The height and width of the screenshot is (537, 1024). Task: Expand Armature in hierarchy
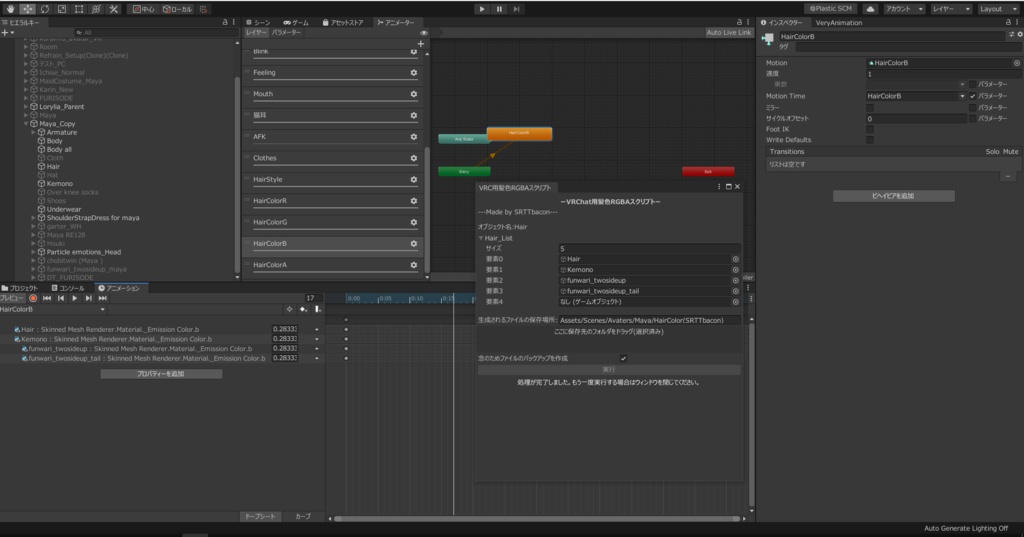33,132
